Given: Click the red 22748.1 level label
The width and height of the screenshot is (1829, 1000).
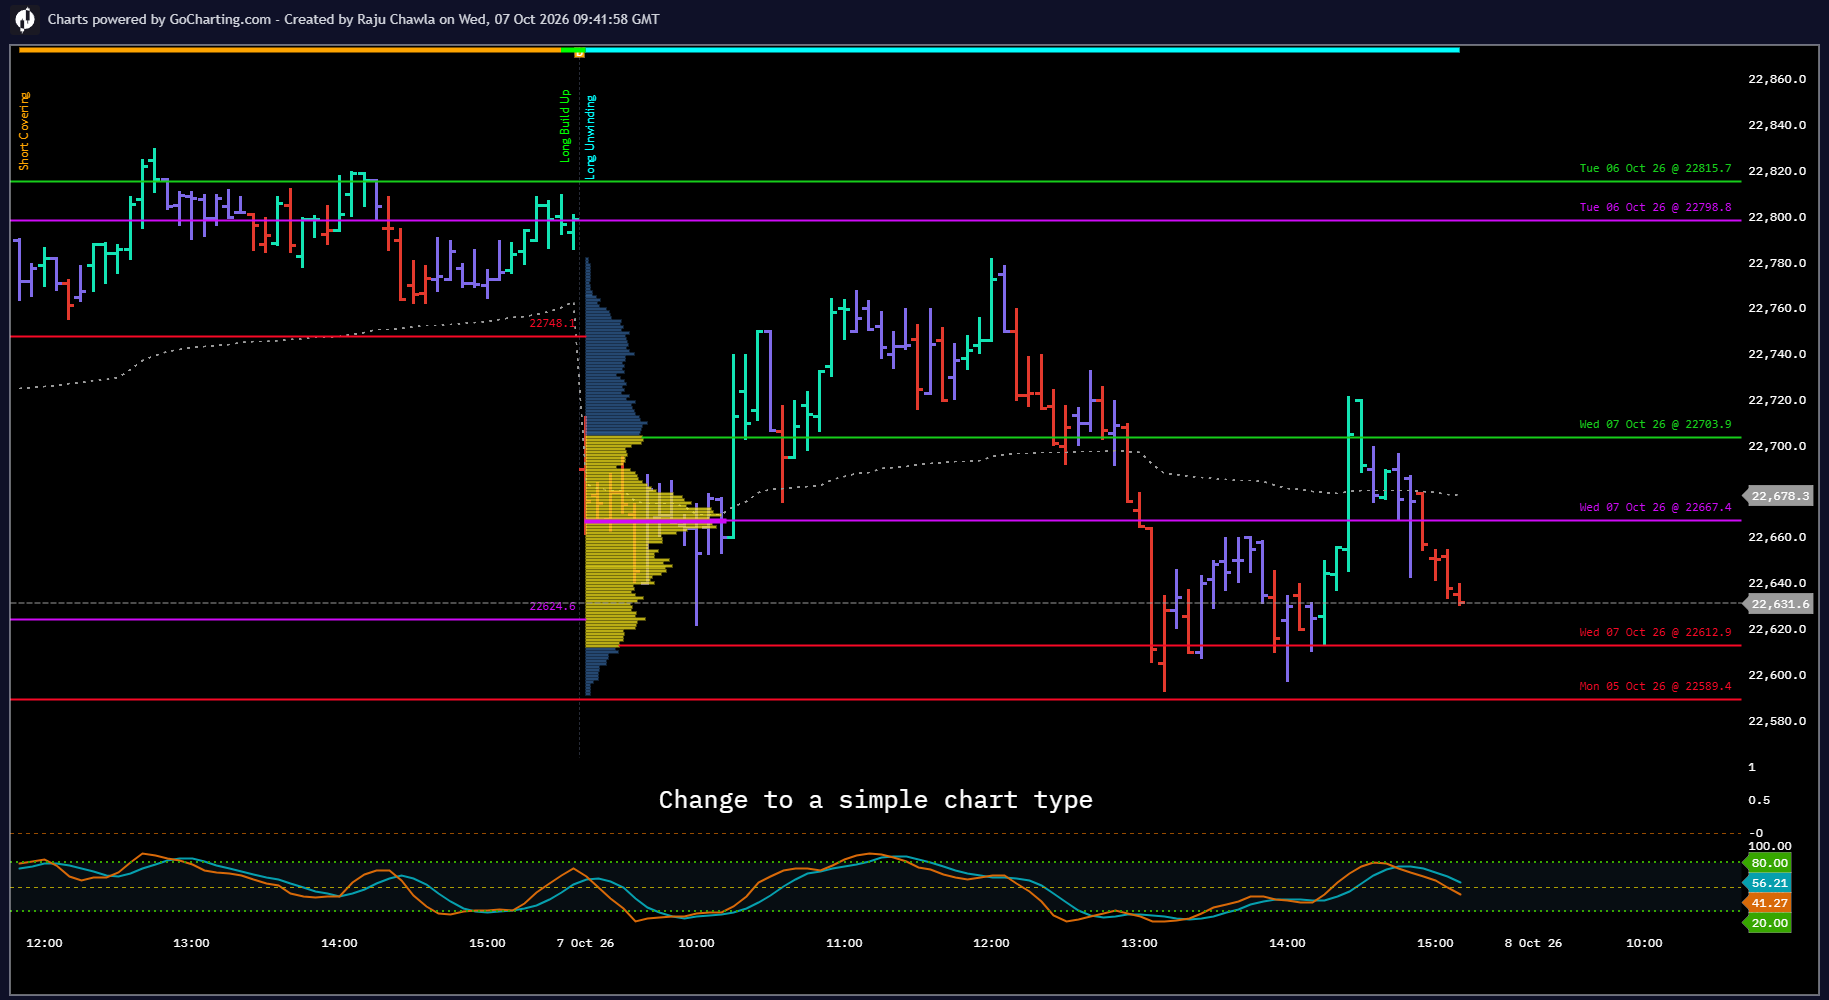Looking at the screenshot, I should point(552,323).
